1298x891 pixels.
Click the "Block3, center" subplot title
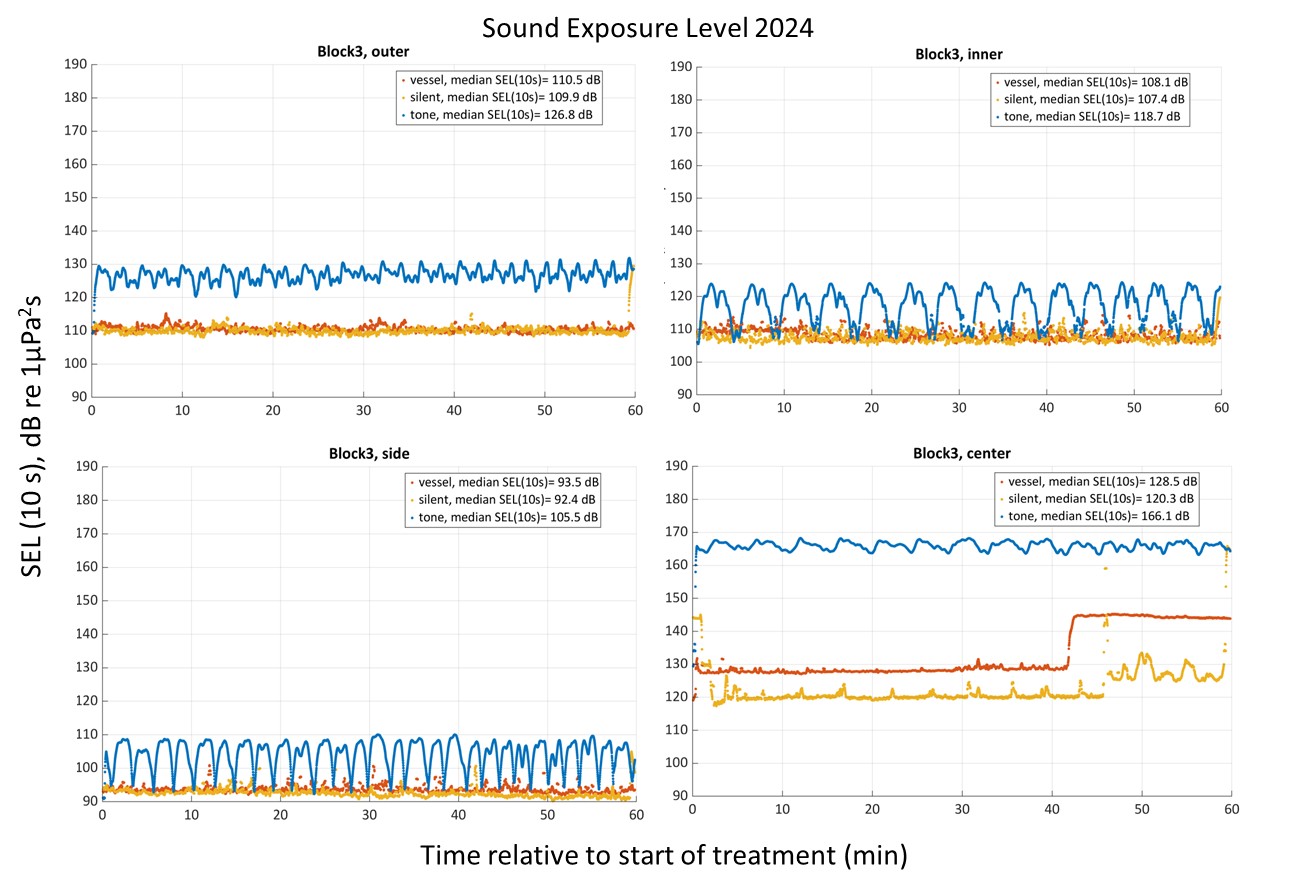point(961,453)
